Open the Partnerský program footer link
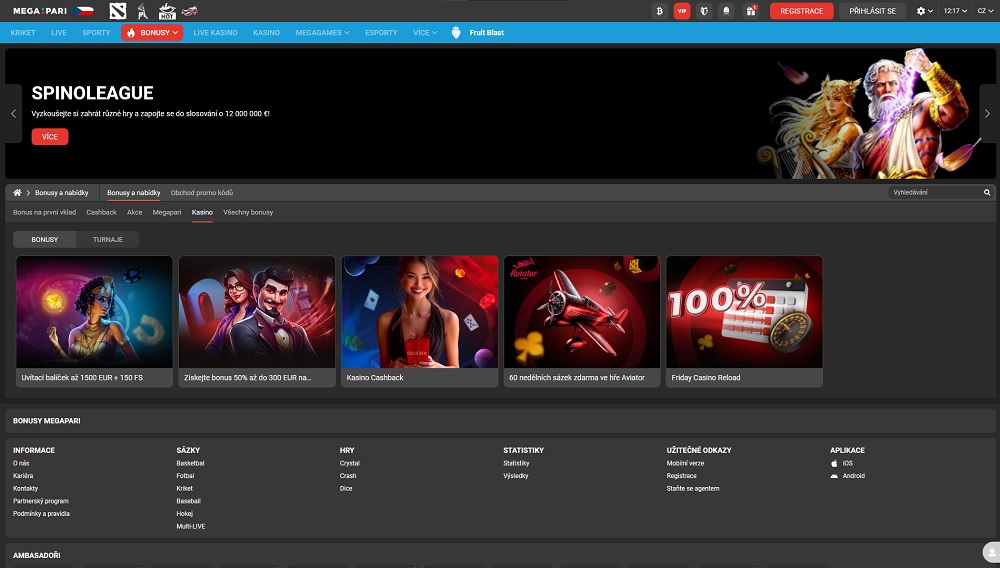1000x568 pixels. pyautogui.click(x=41, y=501)
